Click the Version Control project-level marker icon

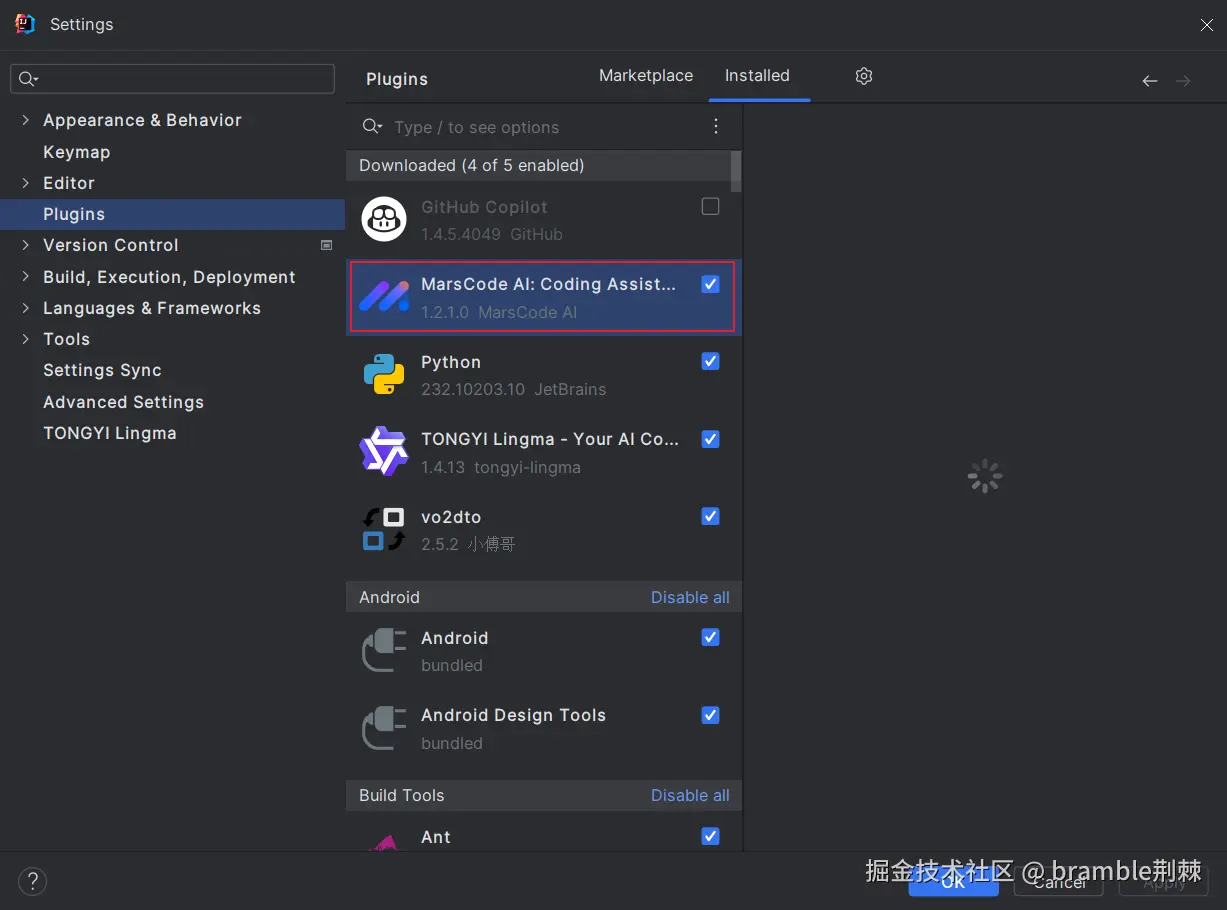coord(326,245)
